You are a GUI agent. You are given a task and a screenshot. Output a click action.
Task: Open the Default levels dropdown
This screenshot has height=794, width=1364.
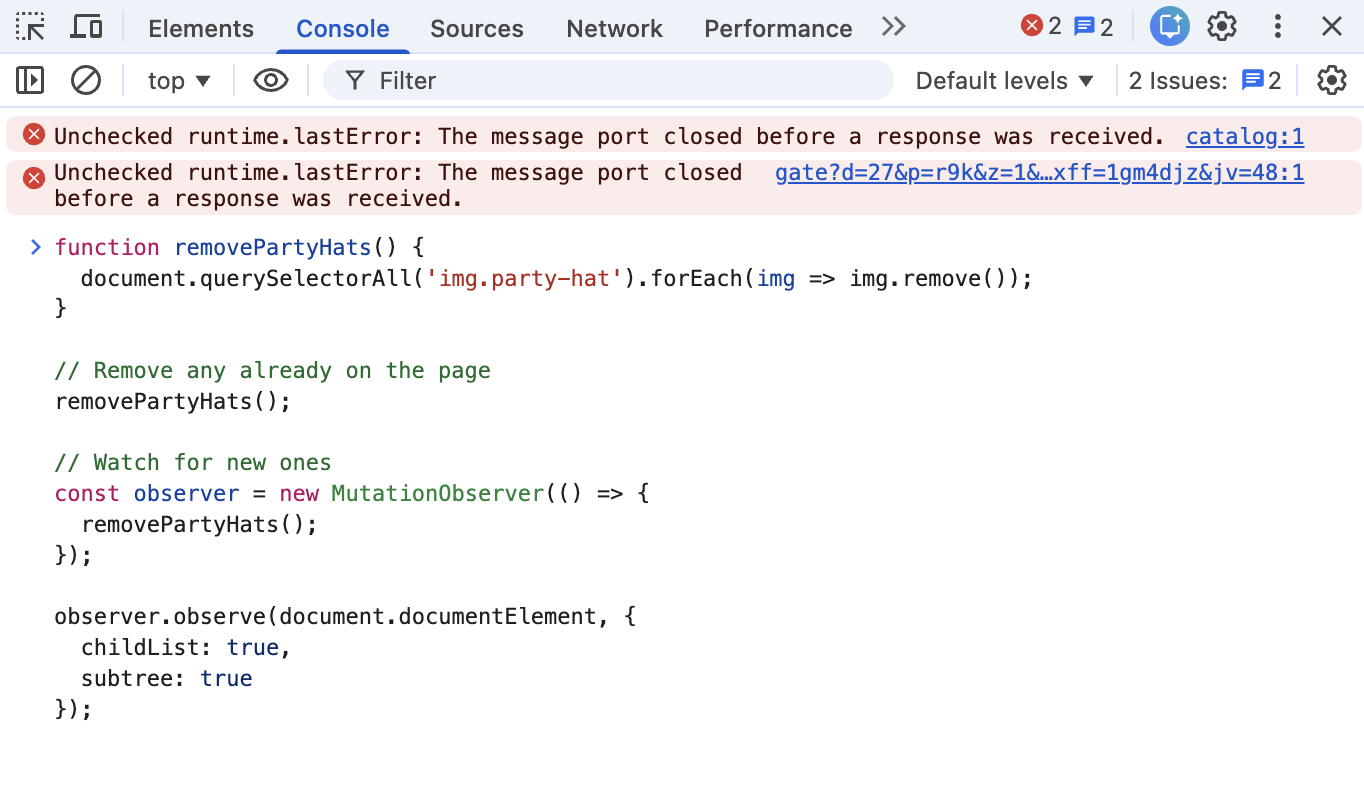pyautogui.click(x=1005, y=81)
